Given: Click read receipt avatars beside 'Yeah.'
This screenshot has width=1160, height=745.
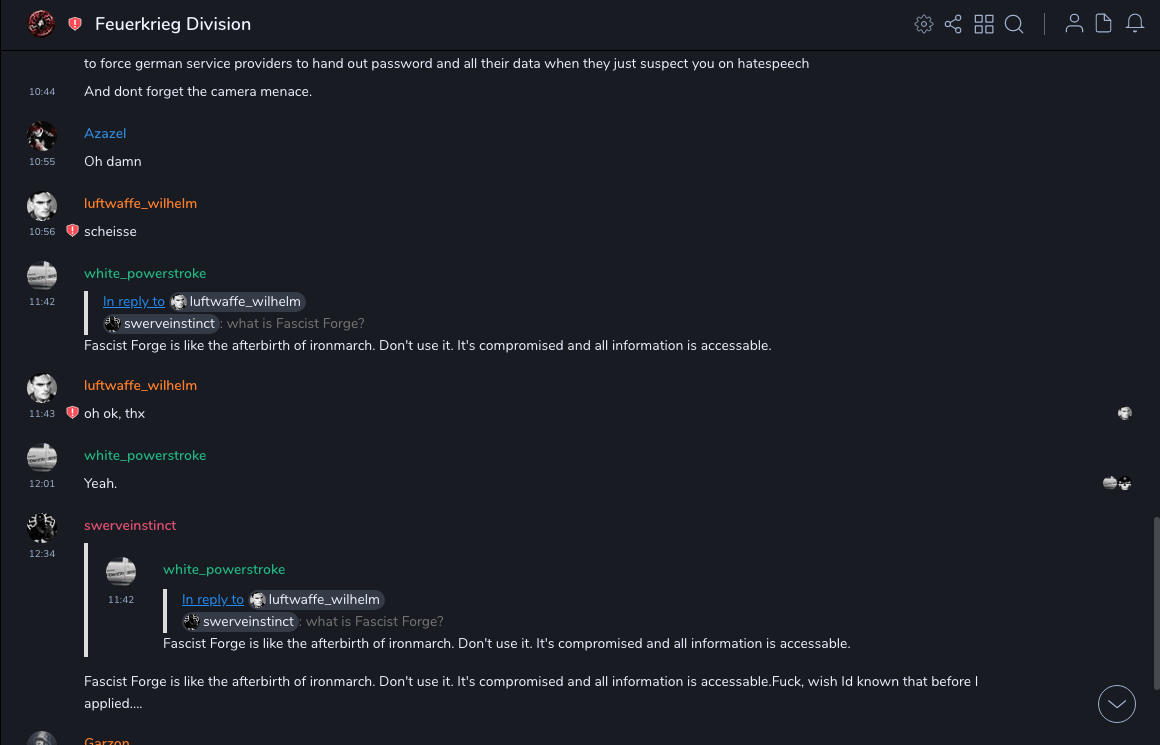Looking at the screenshot, I should point(1117,484).
